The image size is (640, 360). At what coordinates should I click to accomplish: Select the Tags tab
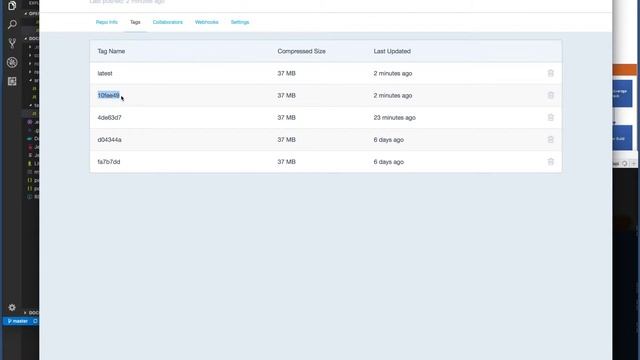(x=135, y=22)
